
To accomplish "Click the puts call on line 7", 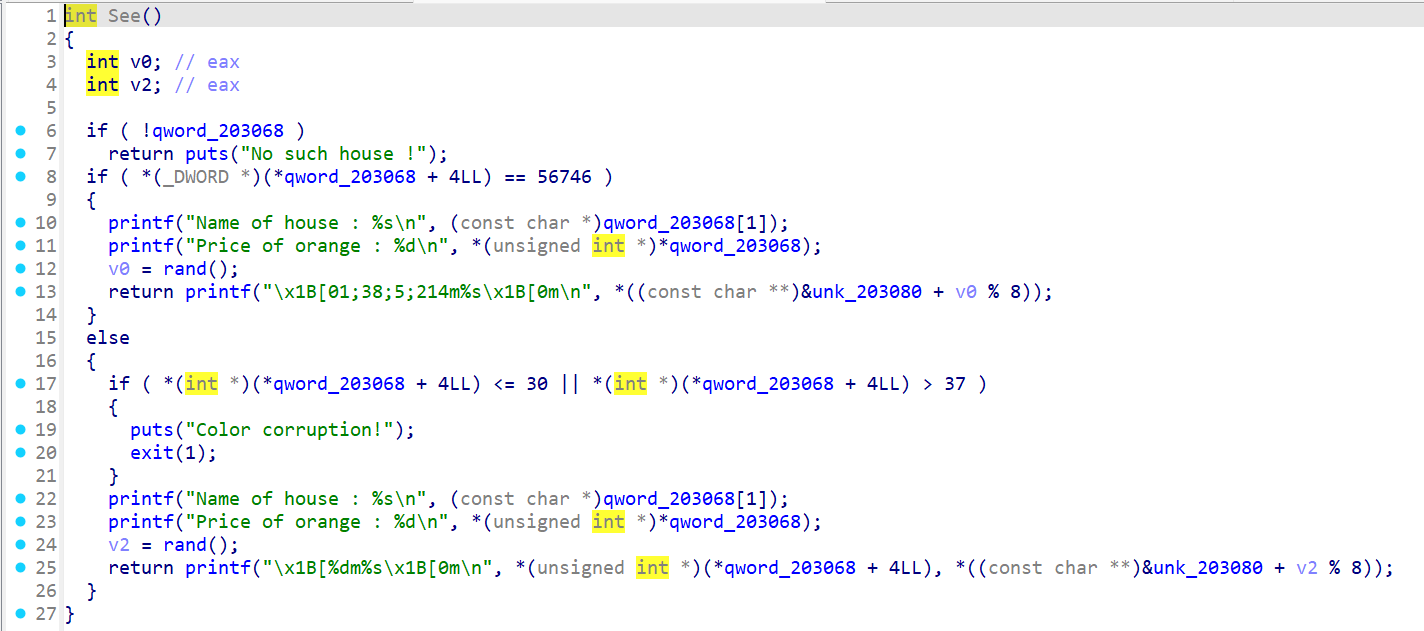I will tap(206, 154).
